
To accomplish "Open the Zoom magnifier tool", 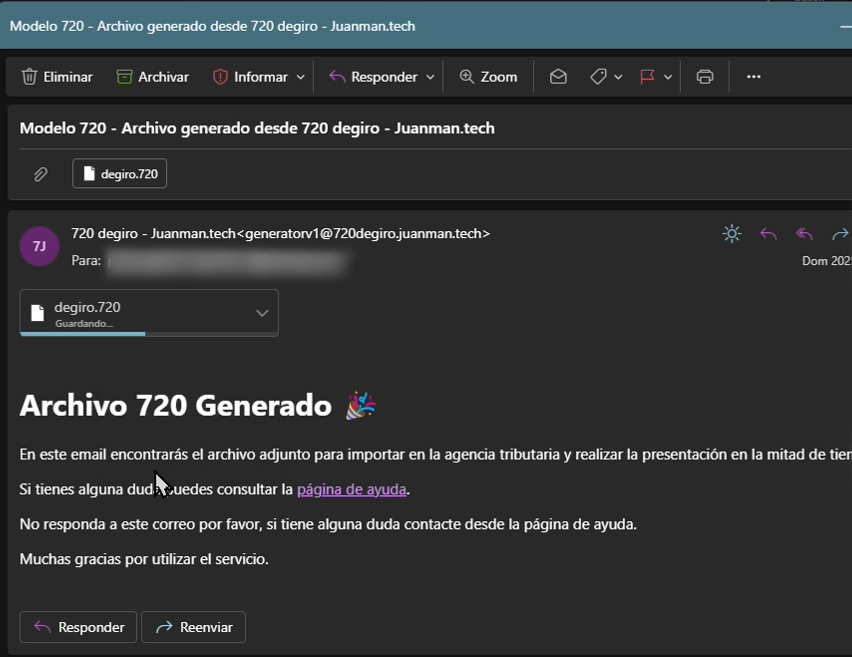I will pos(488,77).
